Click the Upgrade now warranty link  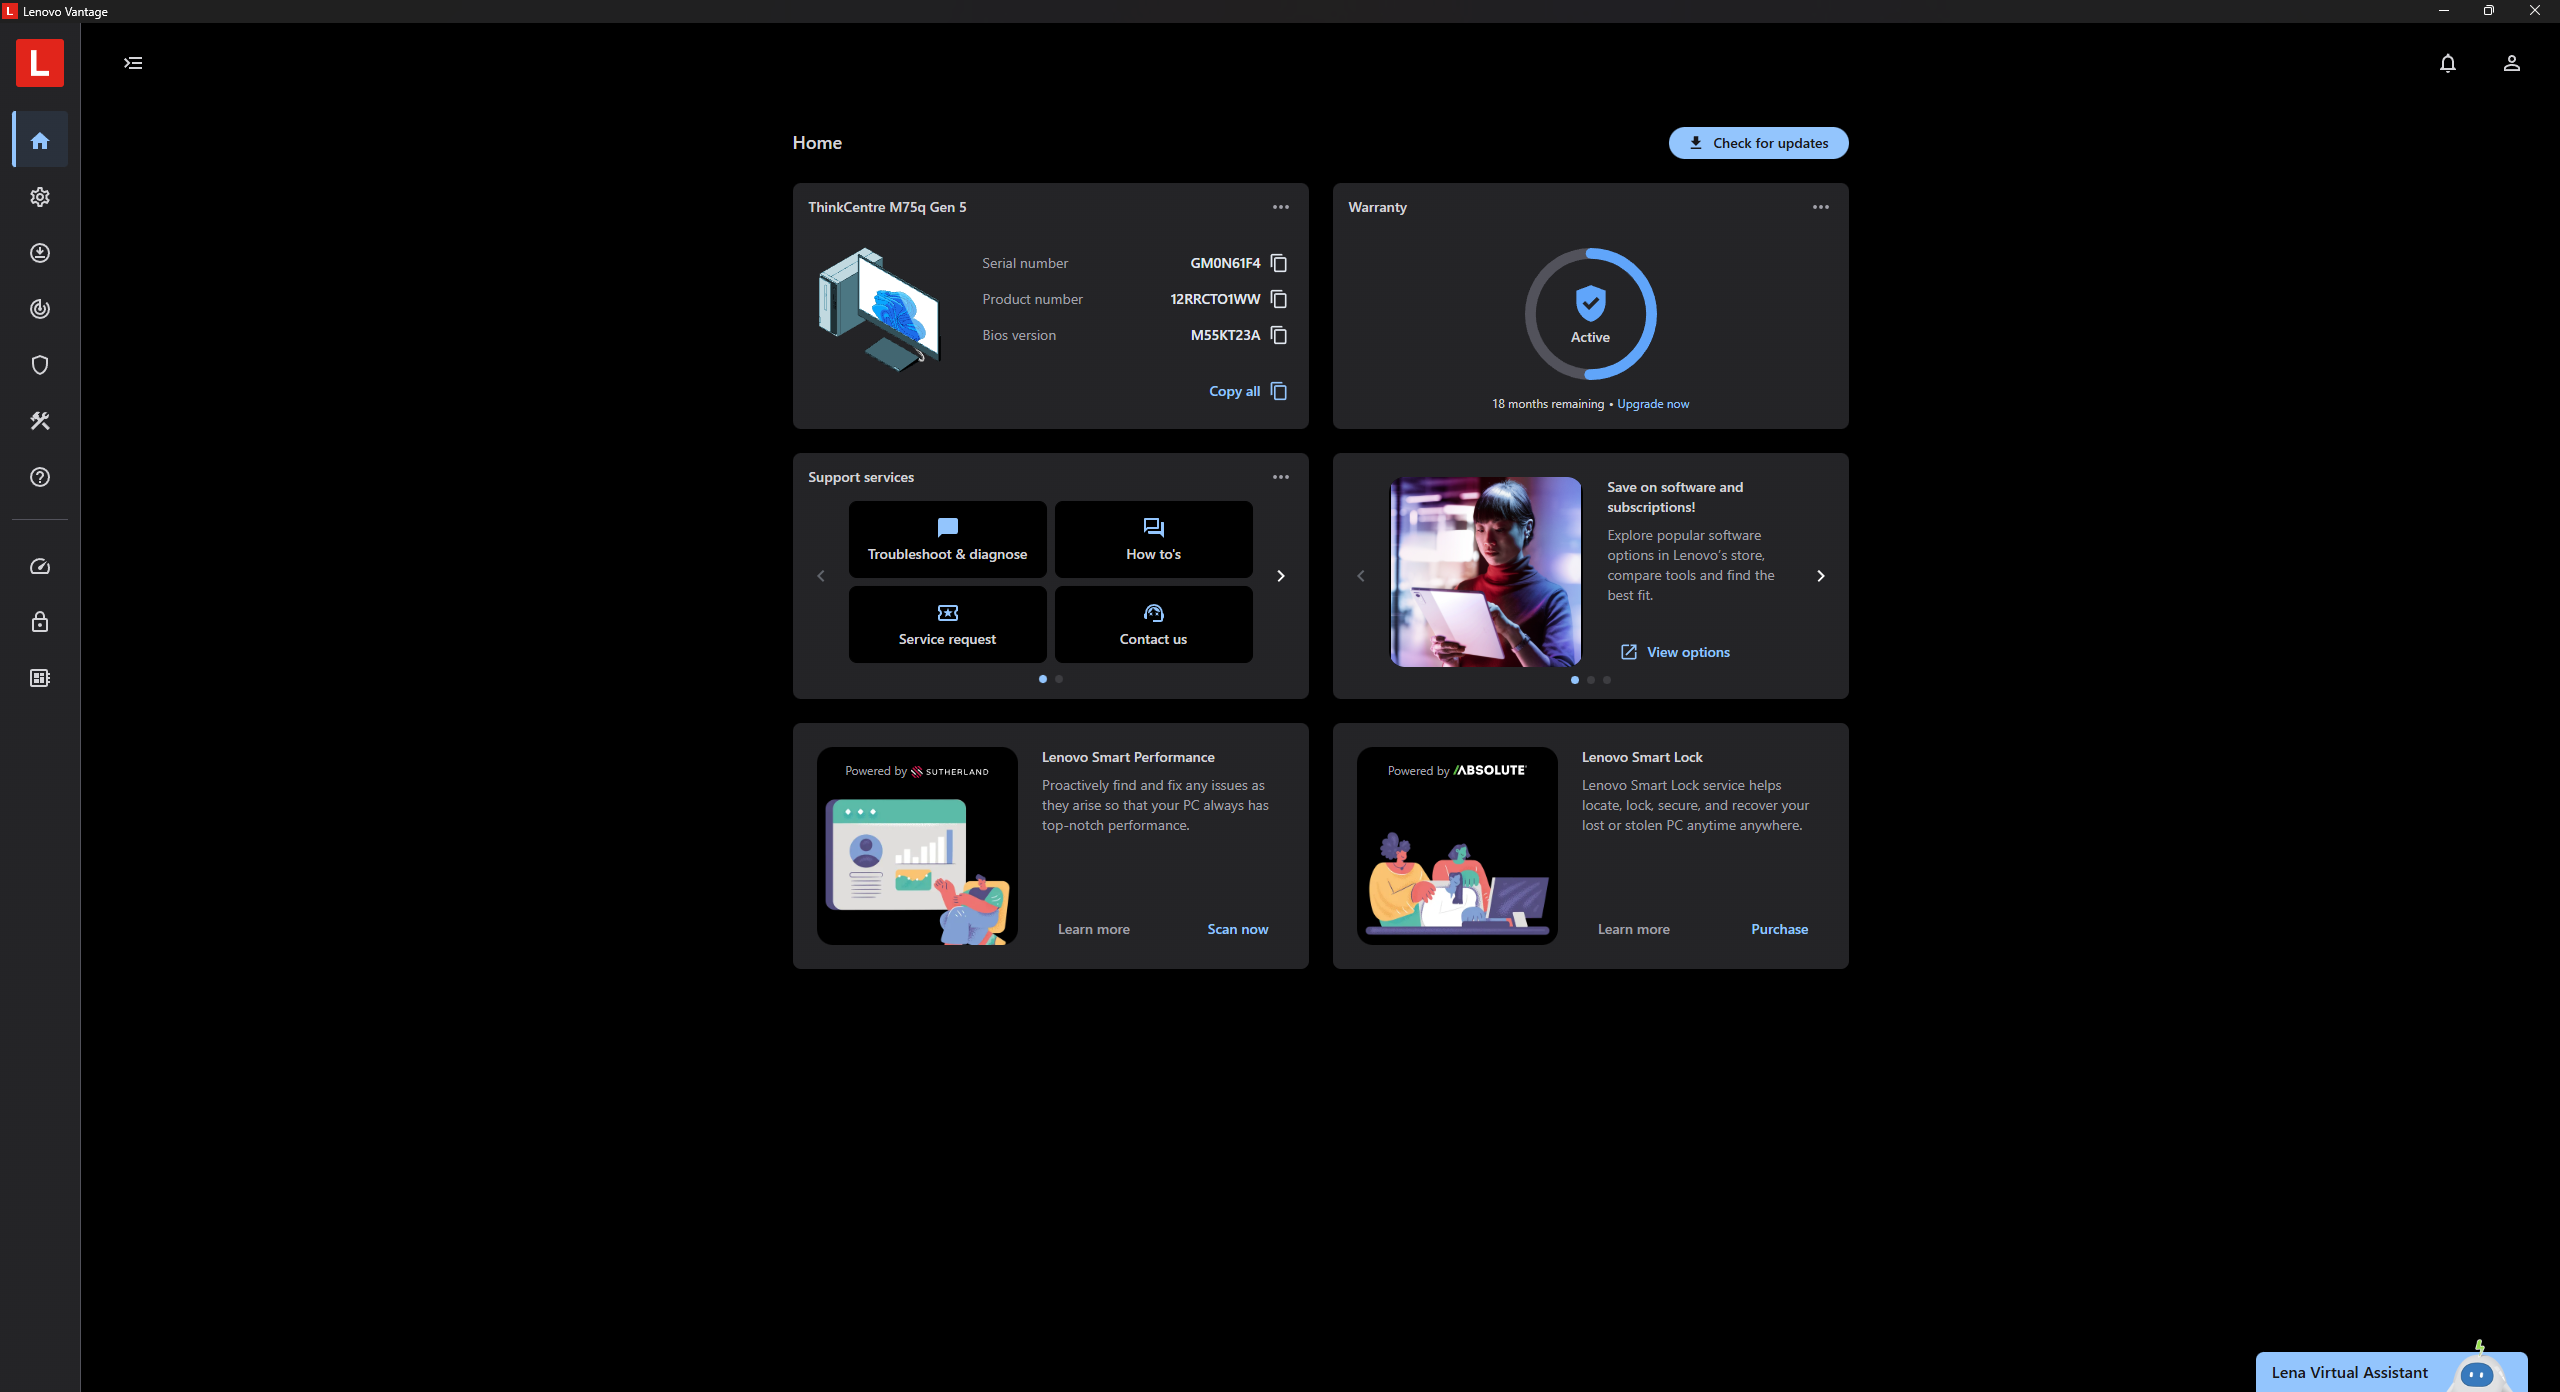click(x=1652, y=404)
